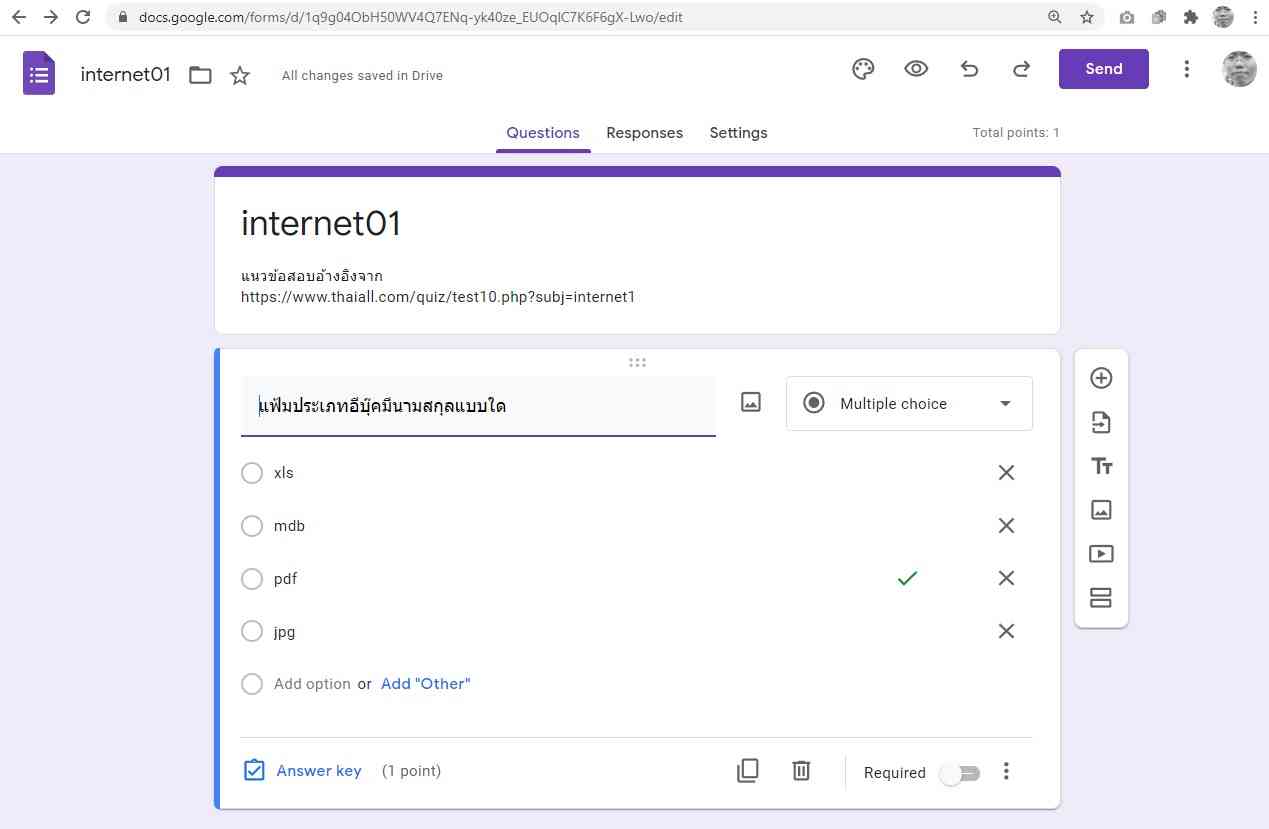Add title and description from sidebar
1269x829 pixels.
1101,466
